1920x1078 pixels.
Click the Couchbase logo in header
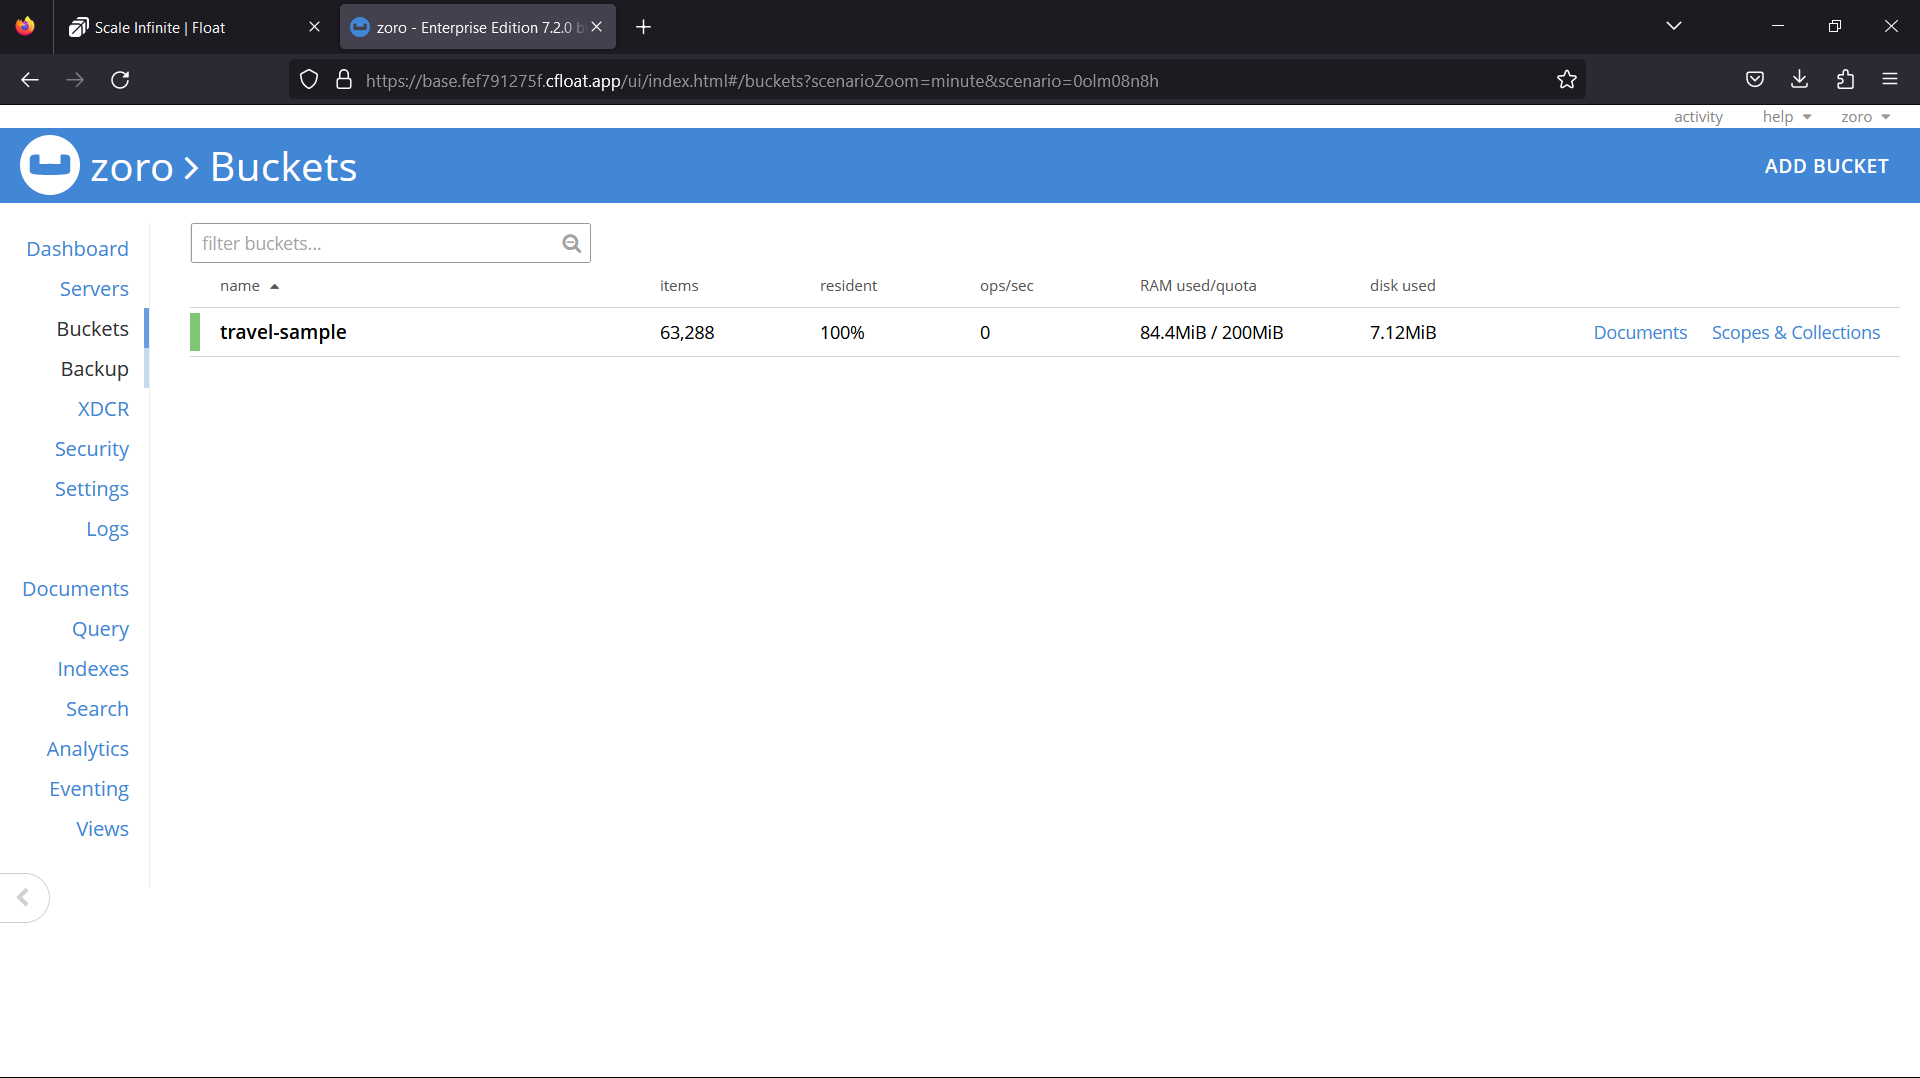(50, 165)
